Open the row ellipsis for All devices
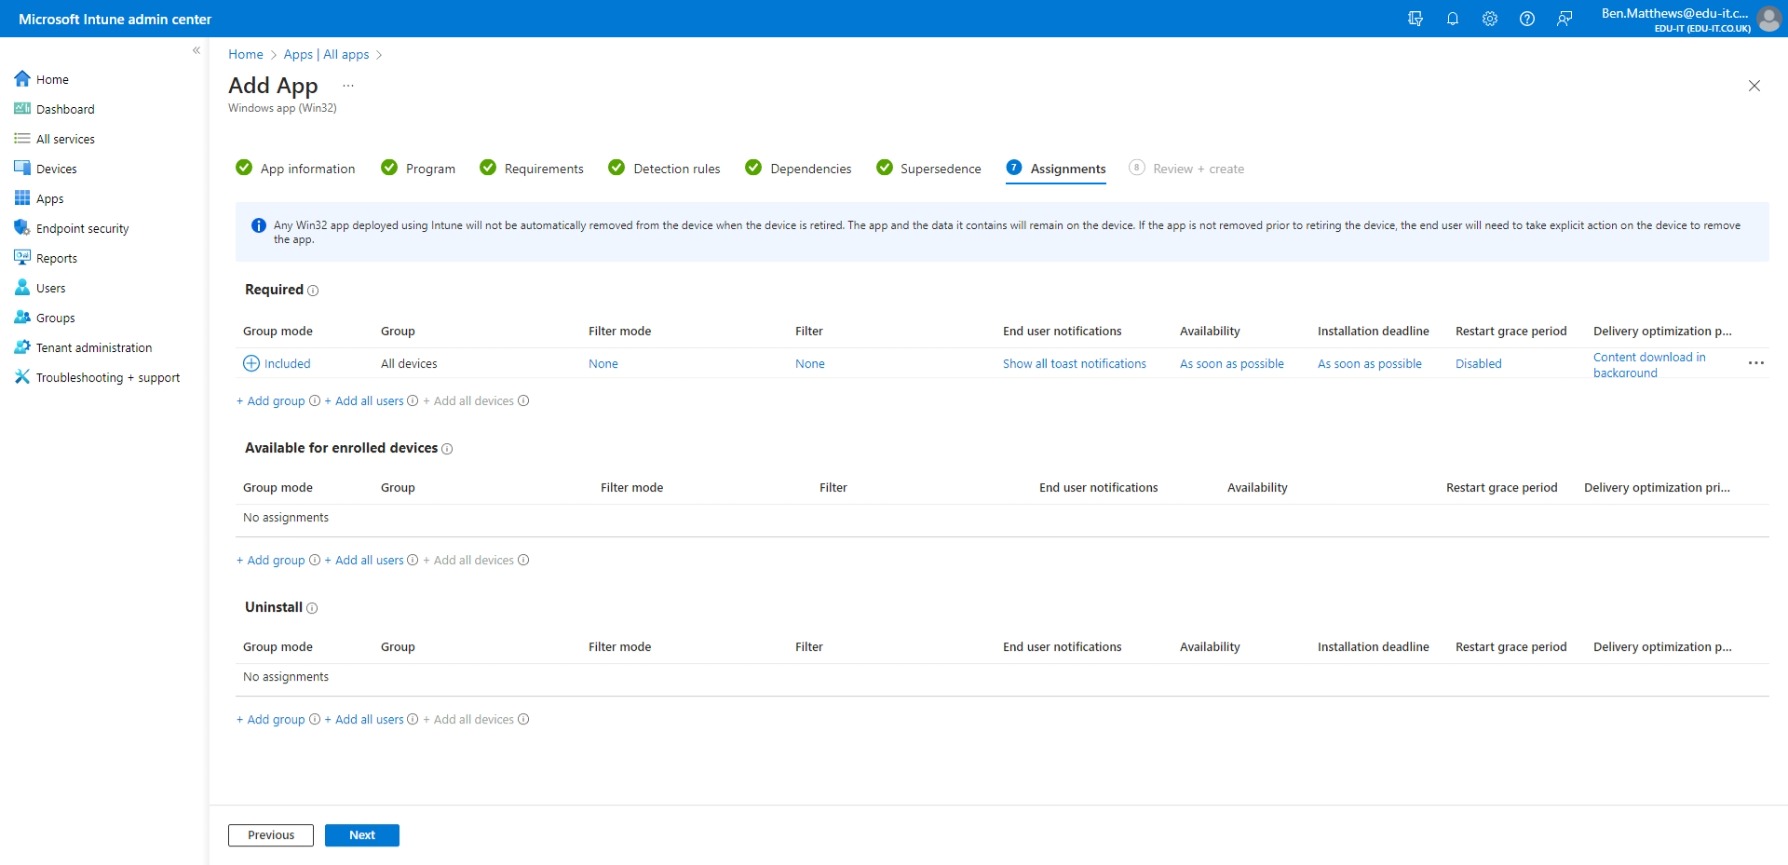 pos(1756,363)
